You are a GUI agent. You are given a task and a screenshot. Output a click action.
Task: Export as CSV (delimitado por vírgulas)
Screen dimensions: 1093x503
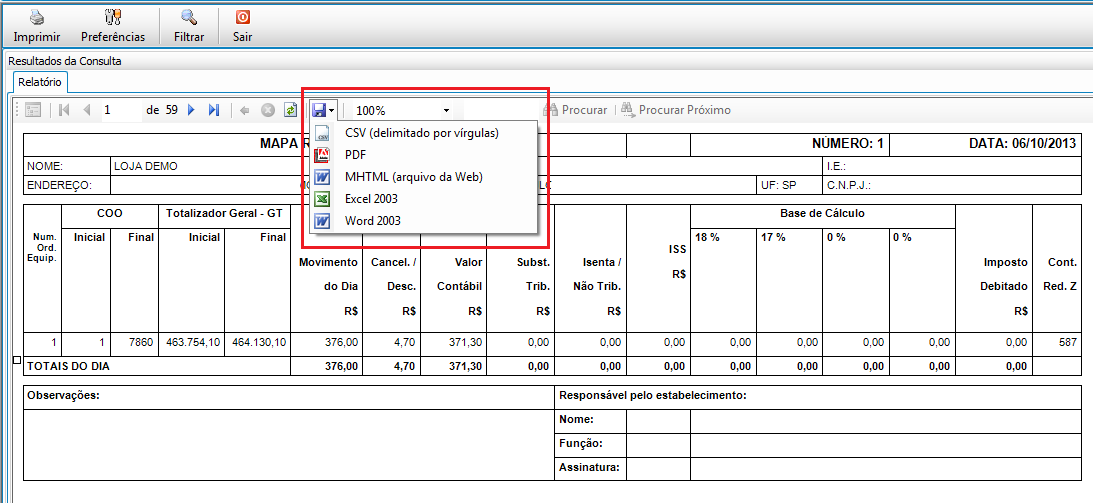point(422,132)
